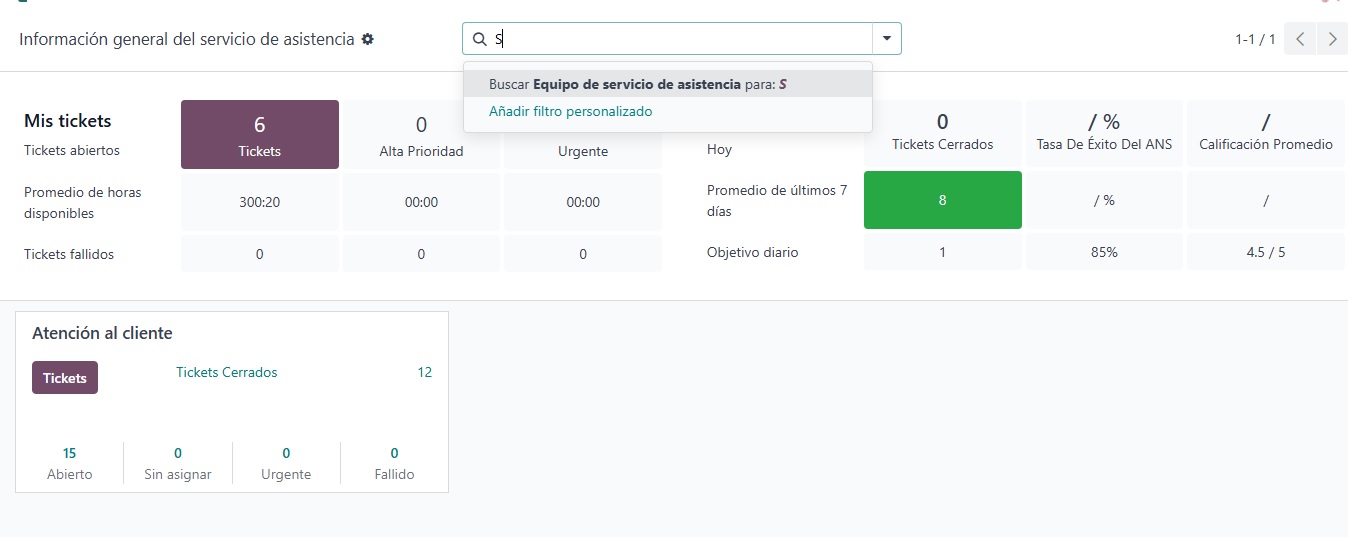Click inside the search input field
1348x537 pixels.
click(x=680, y=39)
